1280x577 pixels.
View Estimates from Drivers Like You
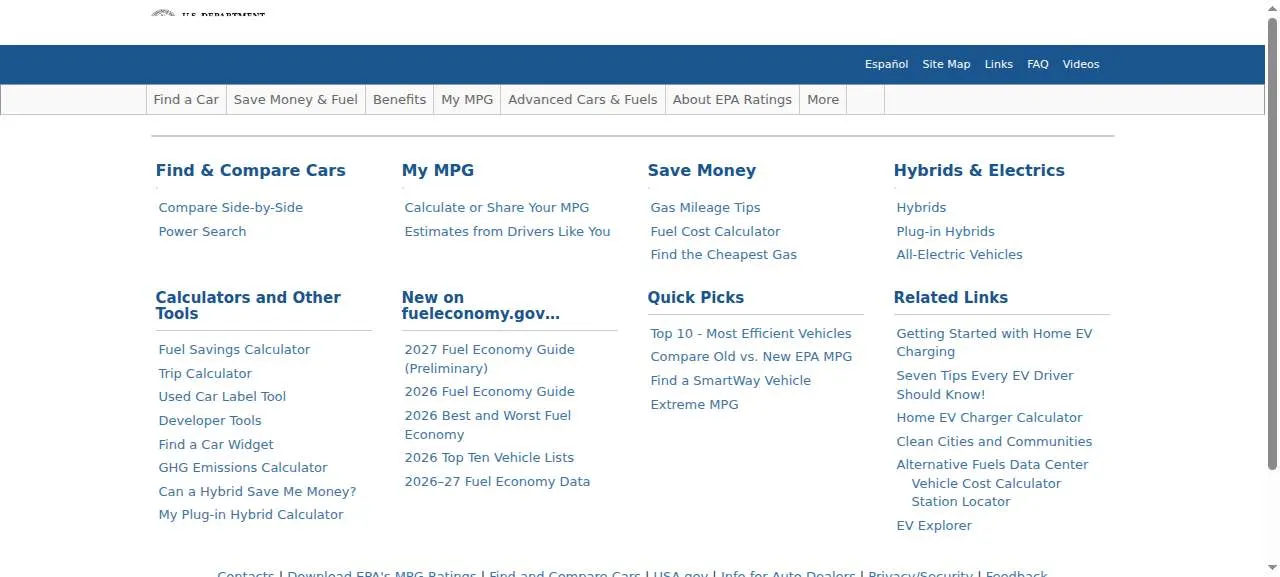(507, 232)
